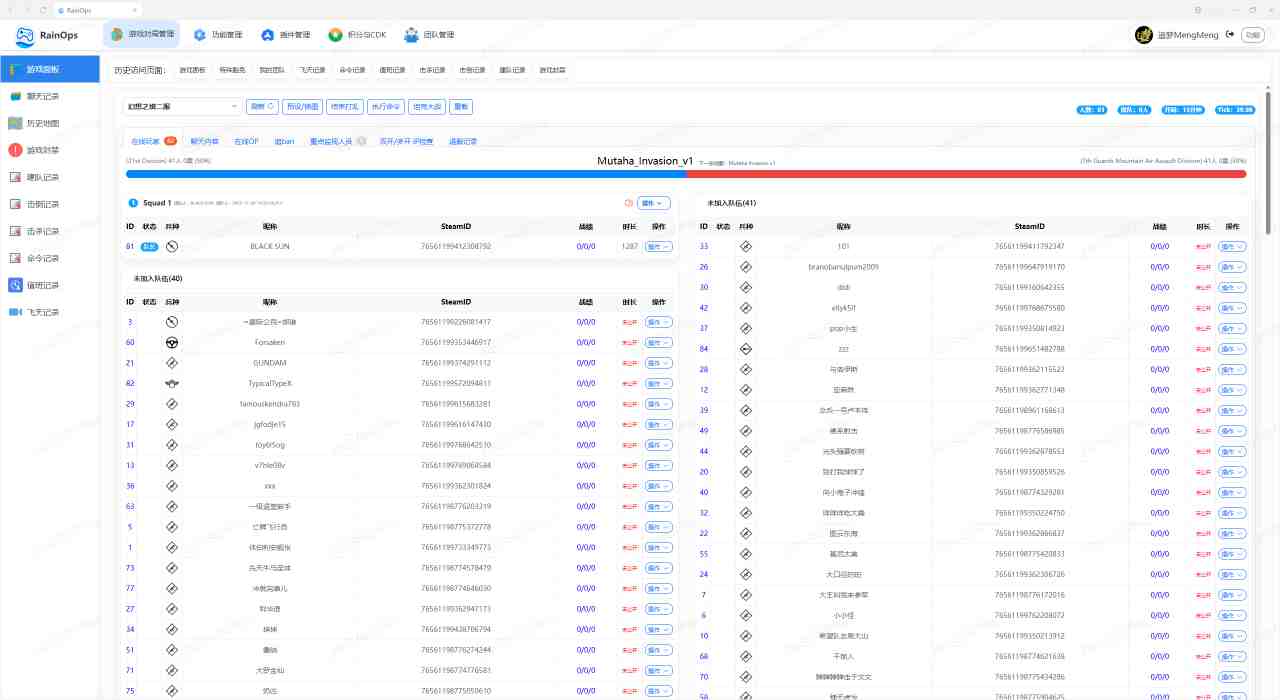The width and height of the screenshot is (1280, 700).
Task: Open 历史地图 map icon in sidebar
Action: coord(15,123)
